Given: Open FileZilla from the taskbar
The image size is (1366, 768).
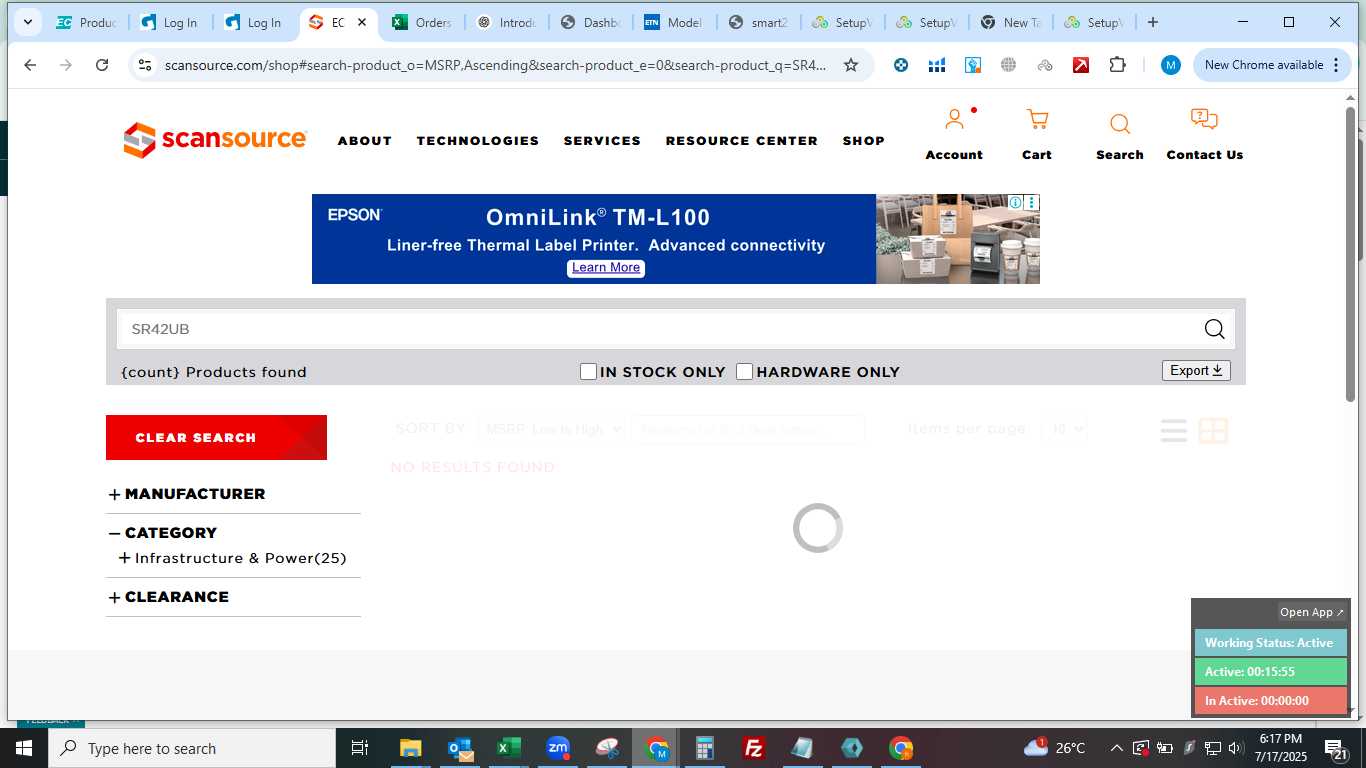Looking at the screenshot, I should (754, 748).
